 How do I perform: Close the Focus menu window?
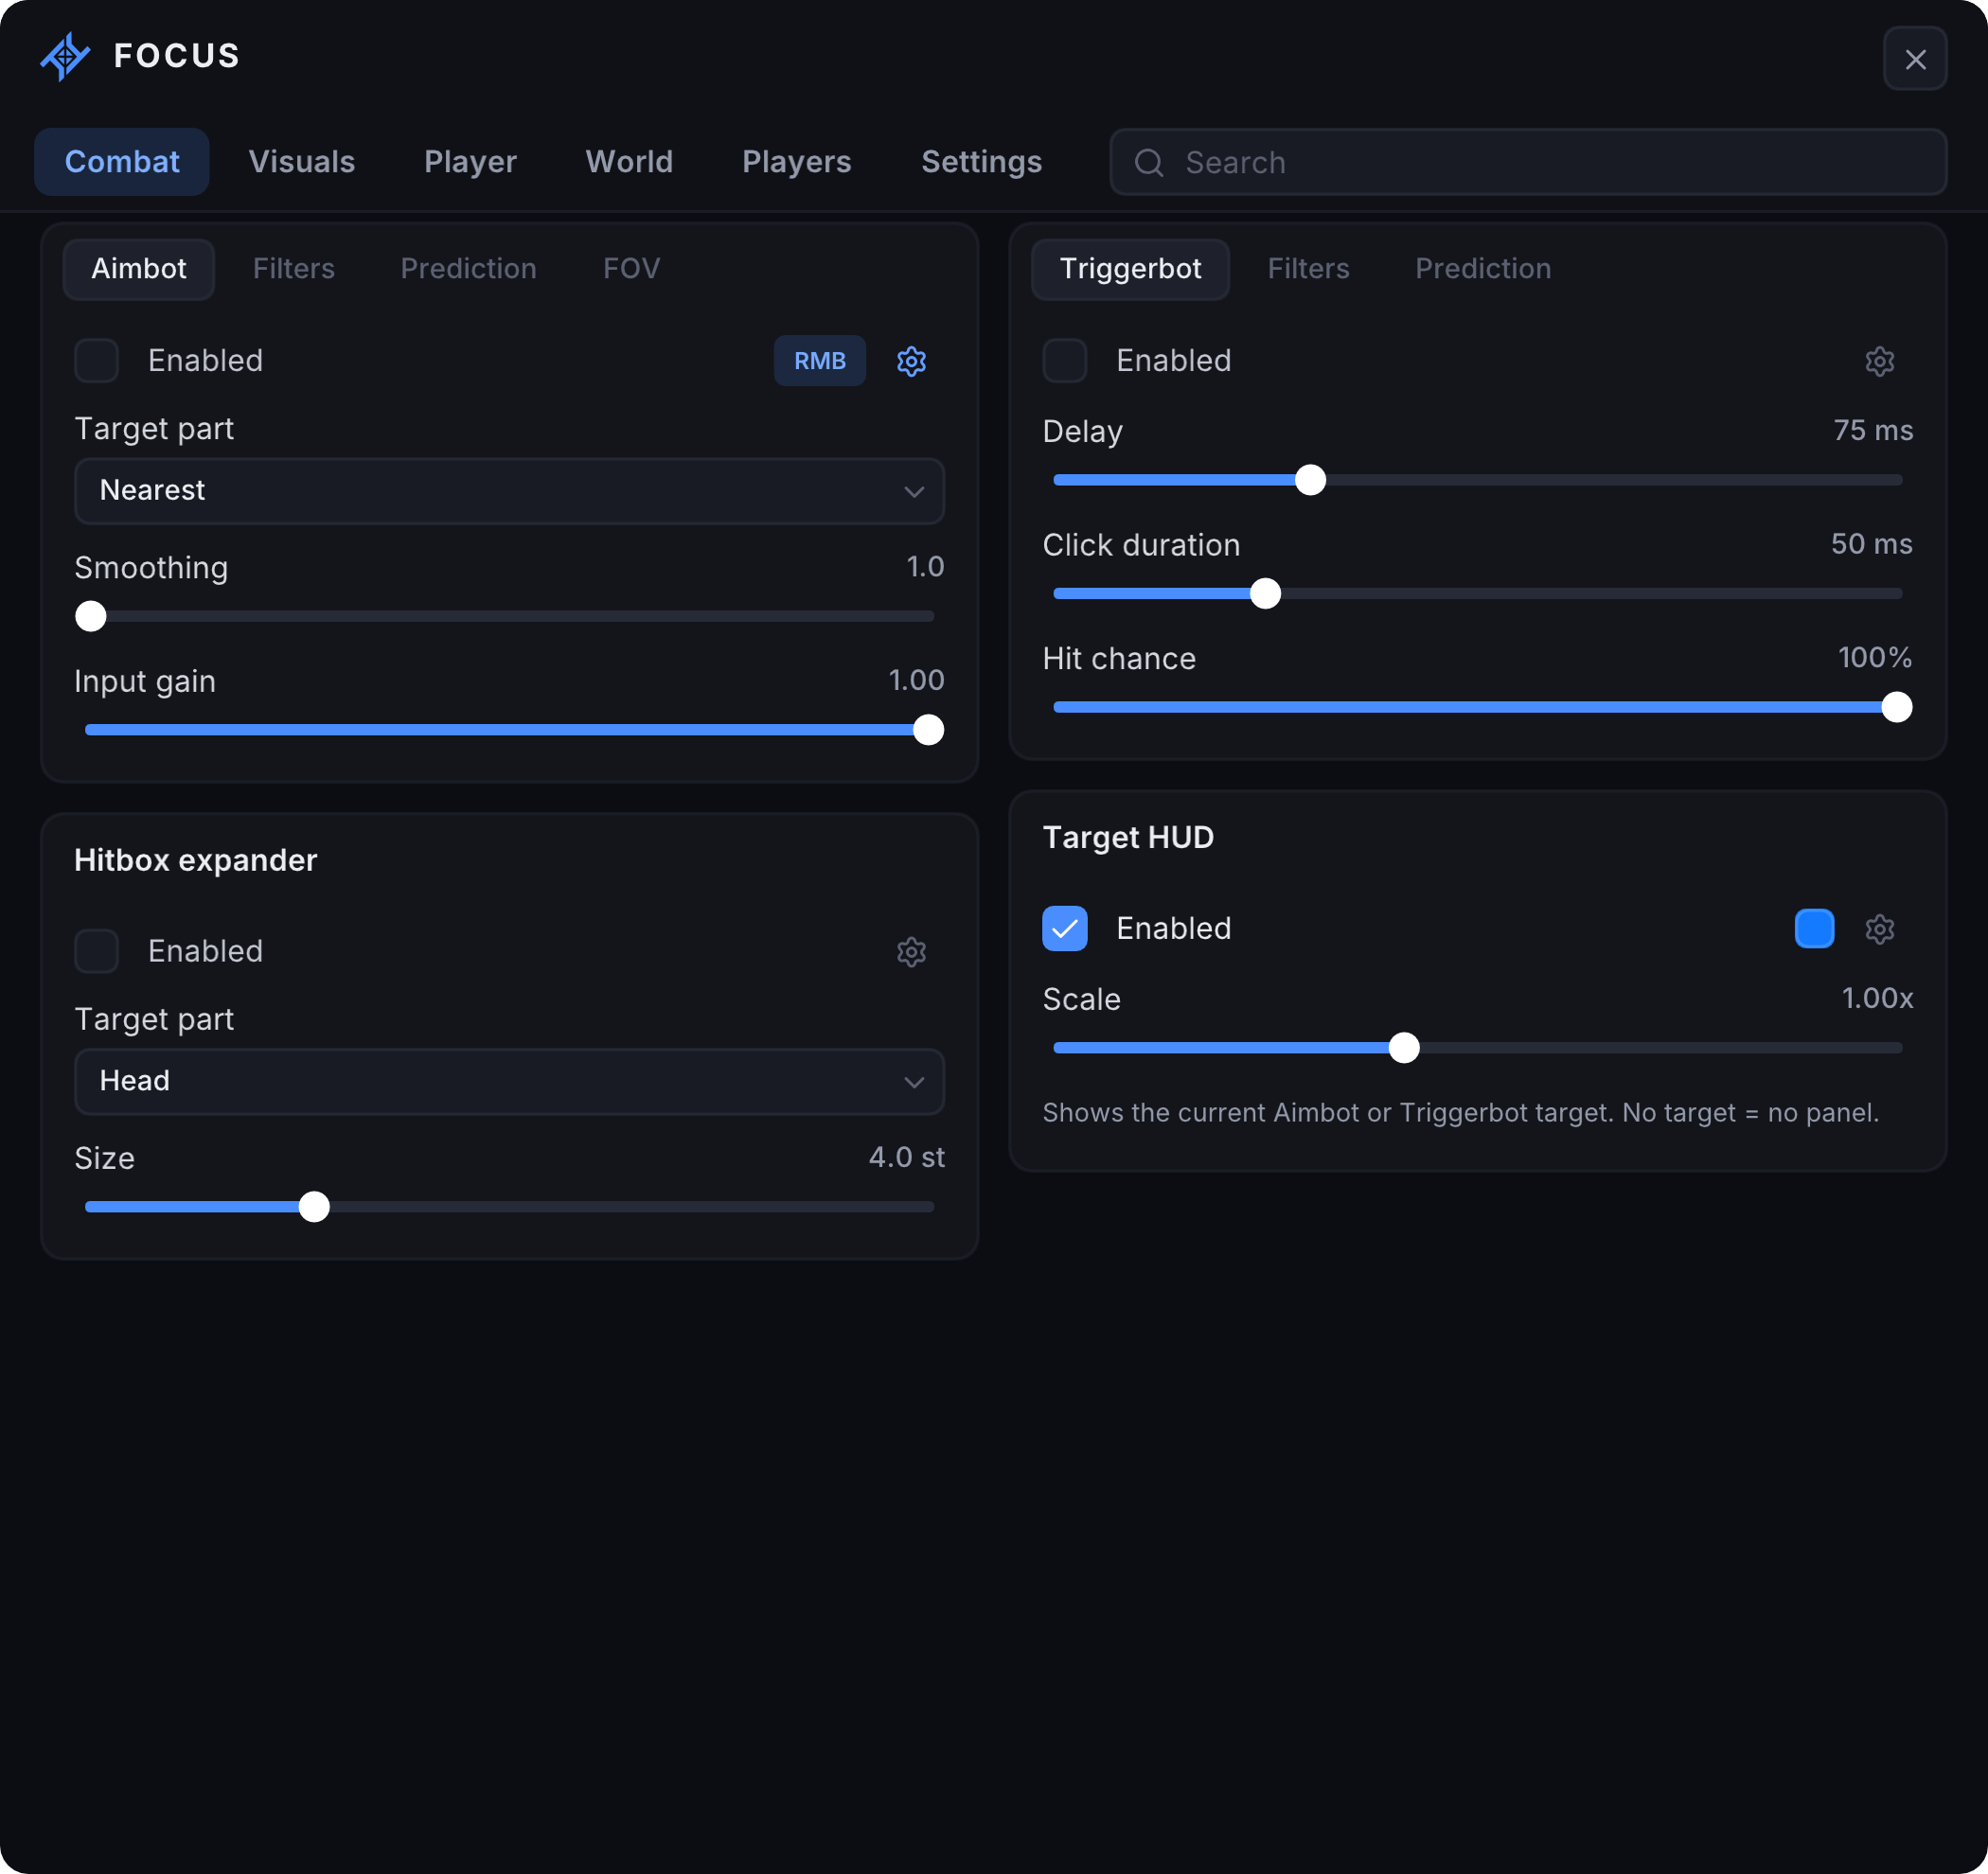pos(1915,59)
